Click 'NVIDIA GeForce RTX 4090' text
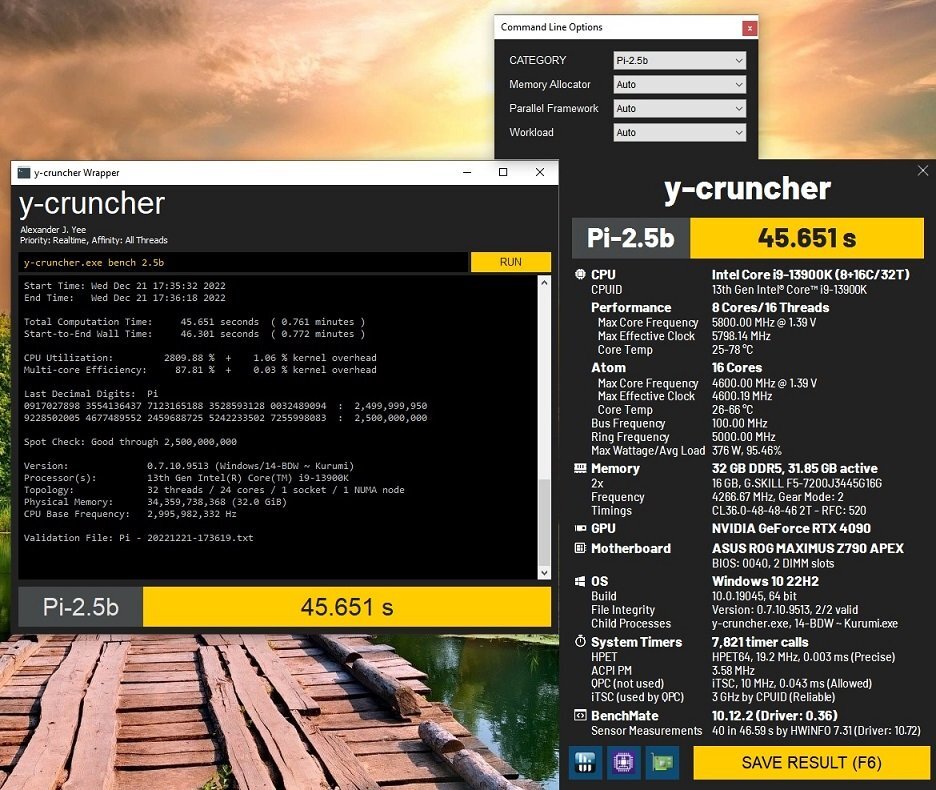The image size is (936, 790). point(791,528)
